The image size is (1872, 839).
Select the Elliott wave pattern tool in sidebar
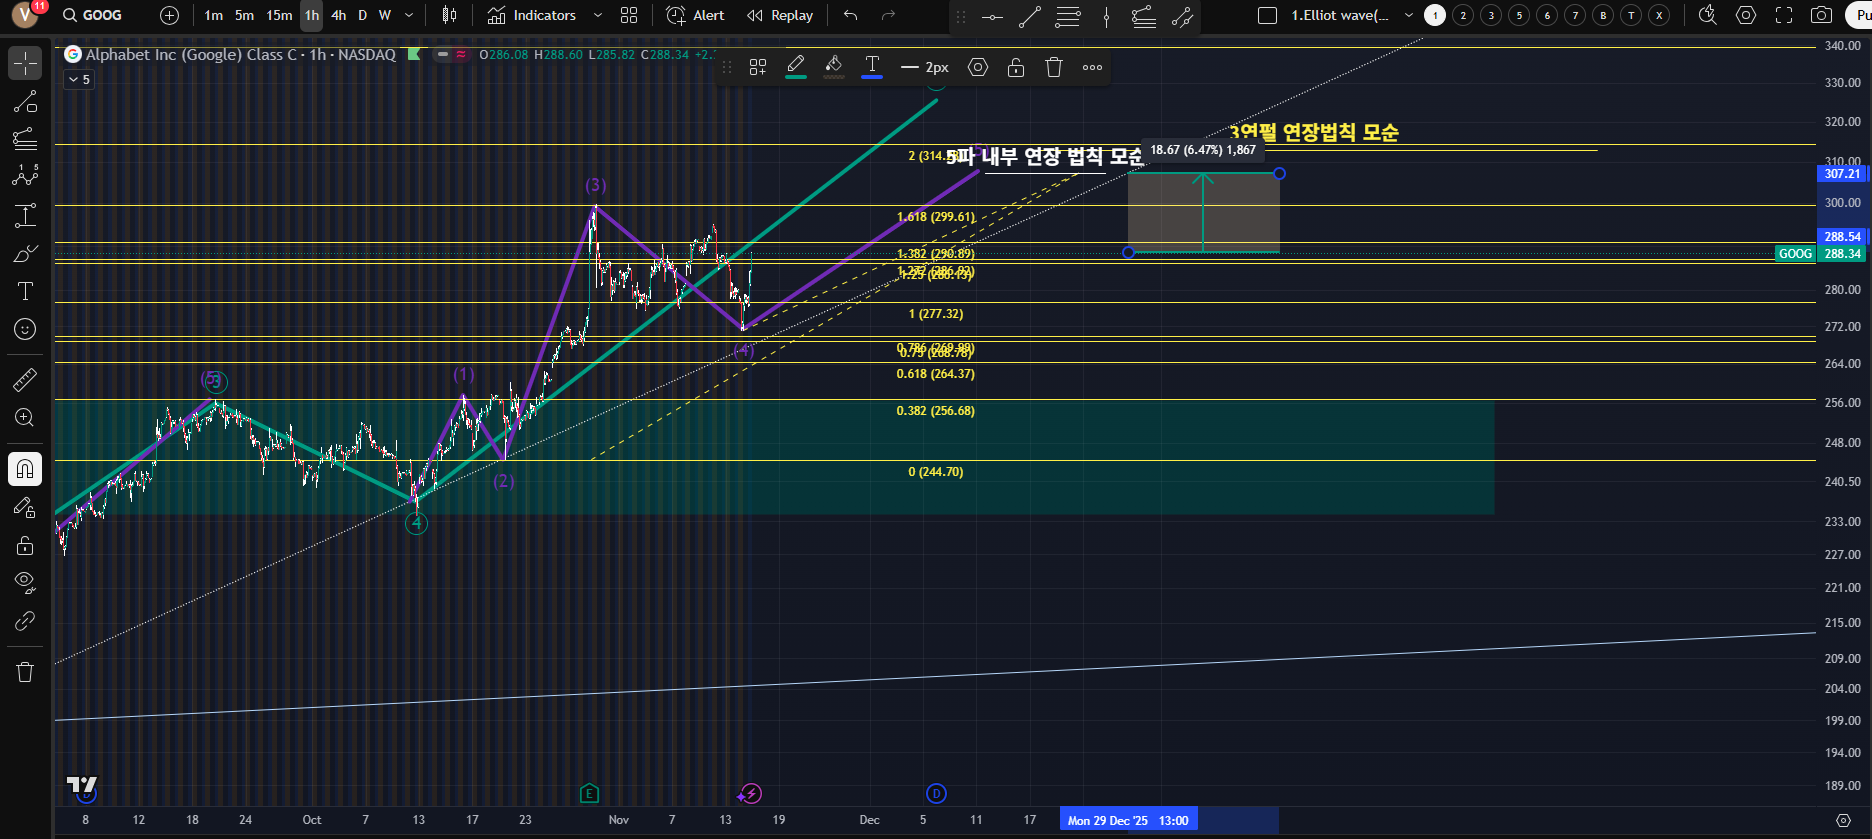[x=25, y=176]
